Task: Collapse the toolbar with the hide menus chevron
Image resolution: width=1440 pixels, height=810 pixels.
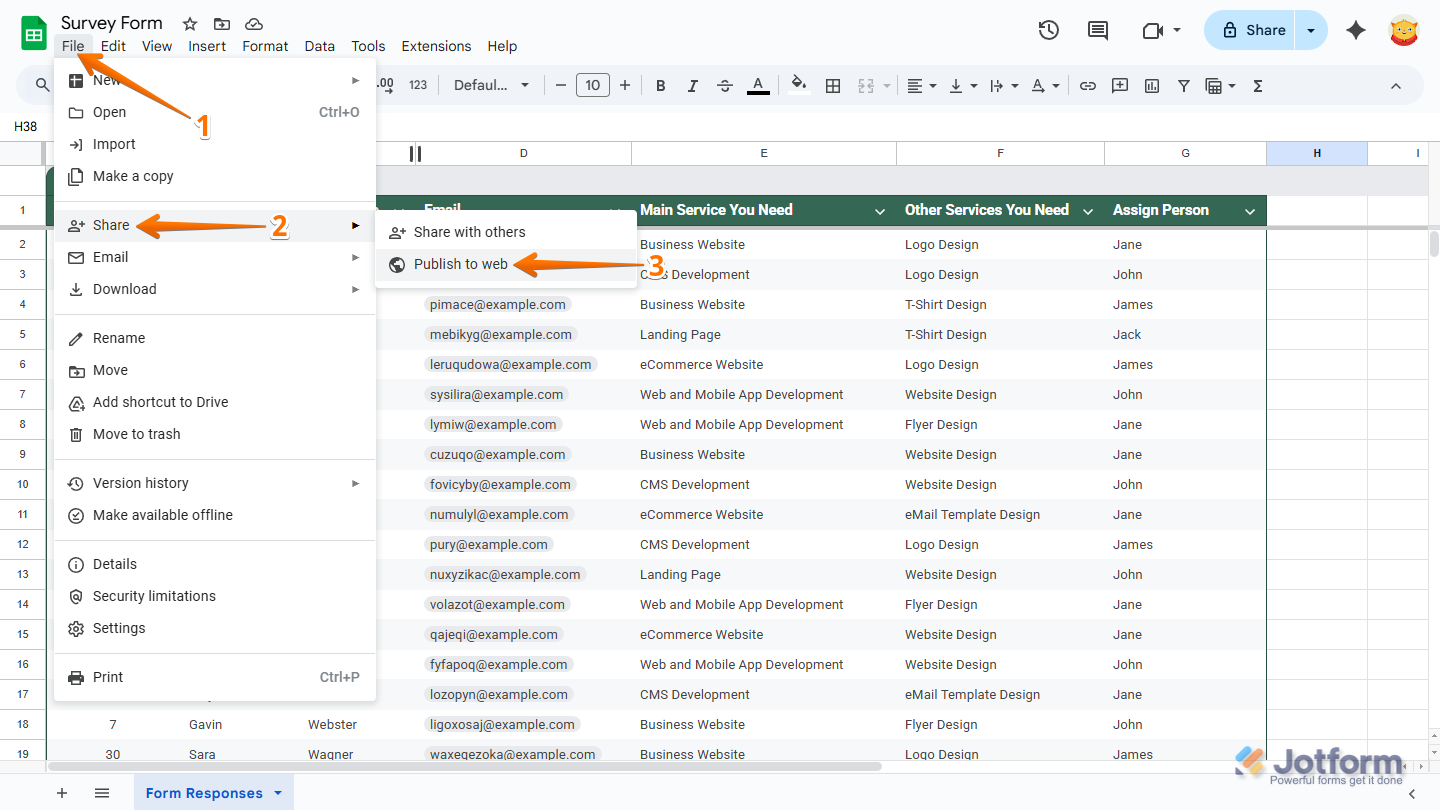Action: tap(1396, 85)
